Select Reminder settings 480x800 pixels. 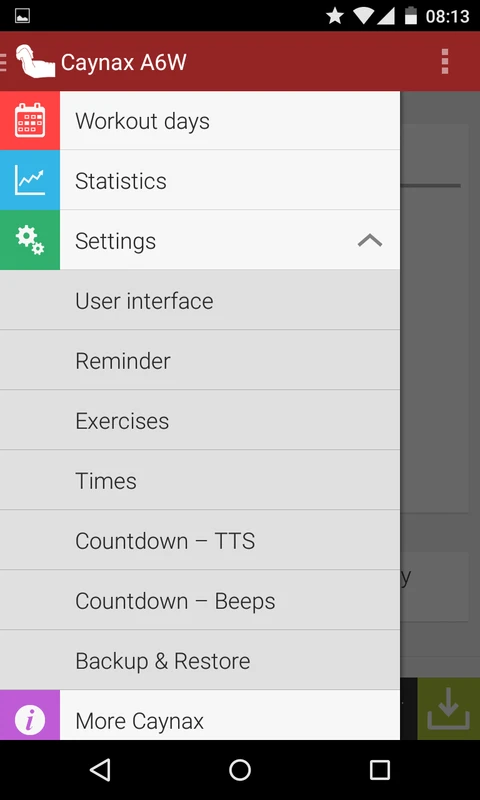pos(200,360)
